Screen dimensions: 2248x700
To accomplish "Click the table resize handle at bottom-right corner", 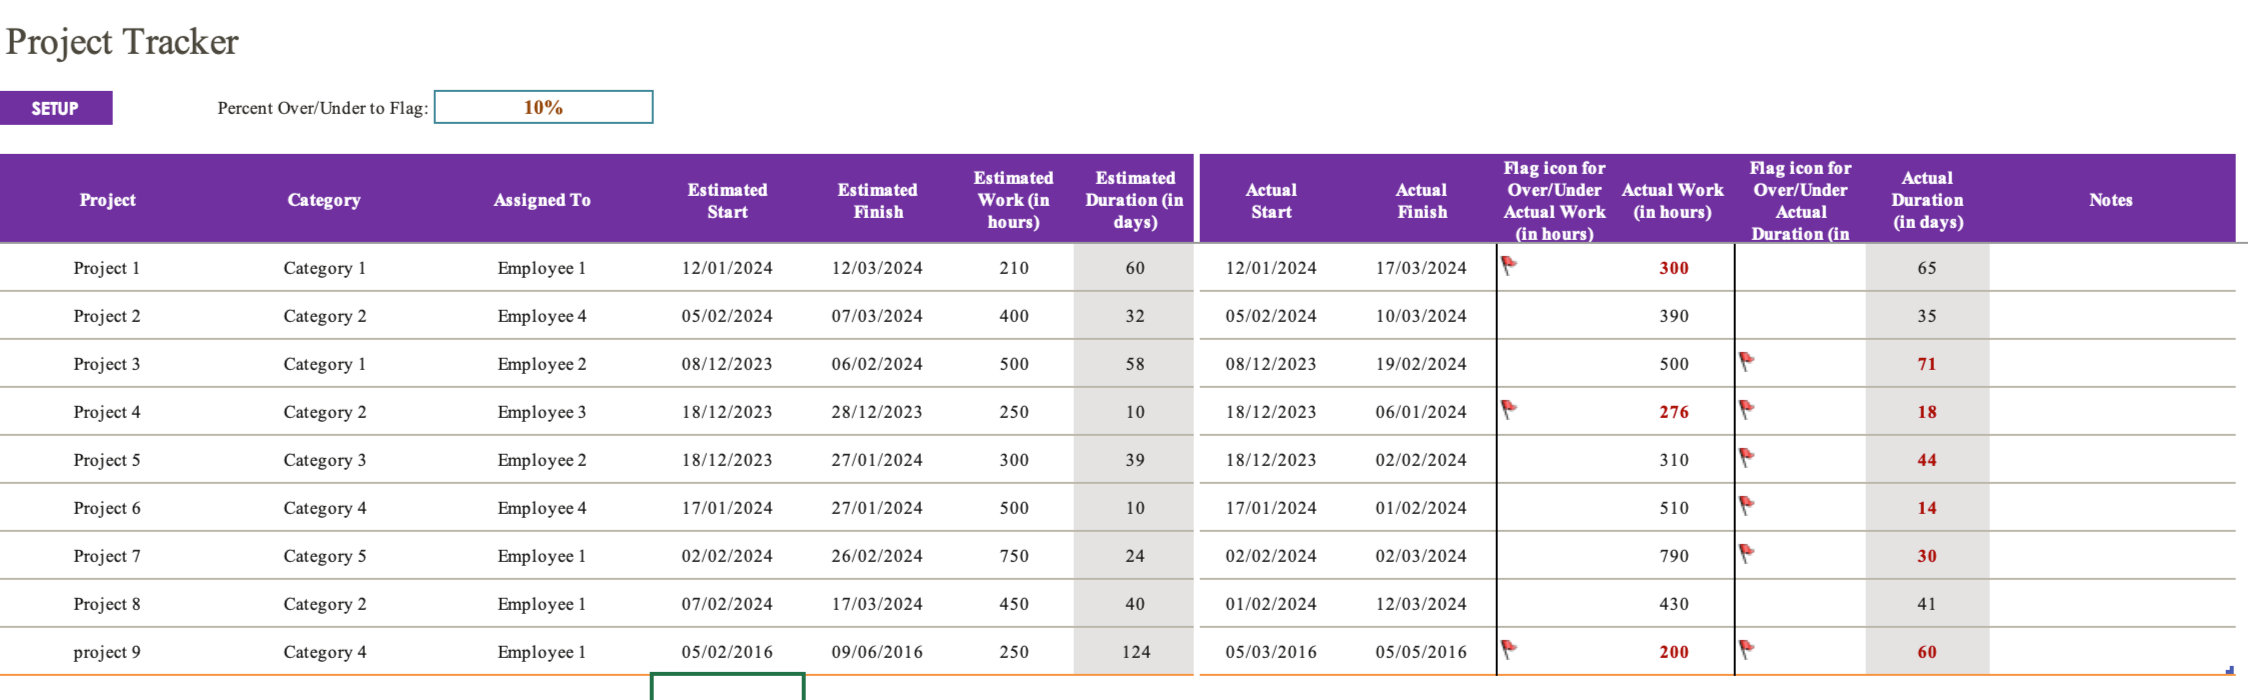I will (x=2230, y=670).
